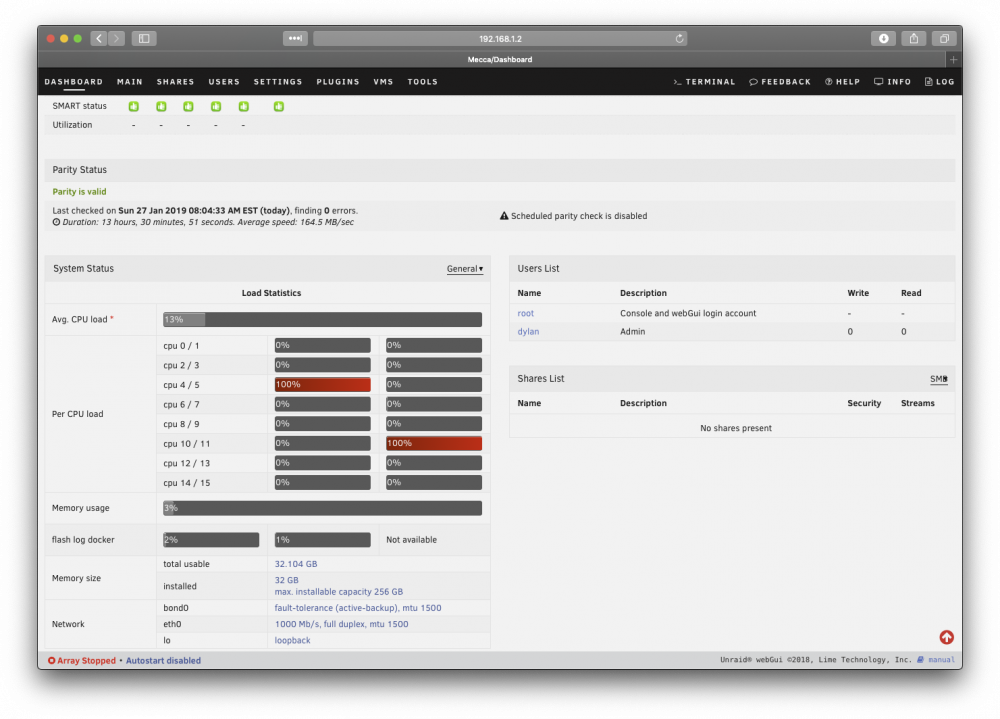Screen dimensions: 1000x719
Task: Click the 'Array Stopped' status text
Action: [x=87, y=660]
